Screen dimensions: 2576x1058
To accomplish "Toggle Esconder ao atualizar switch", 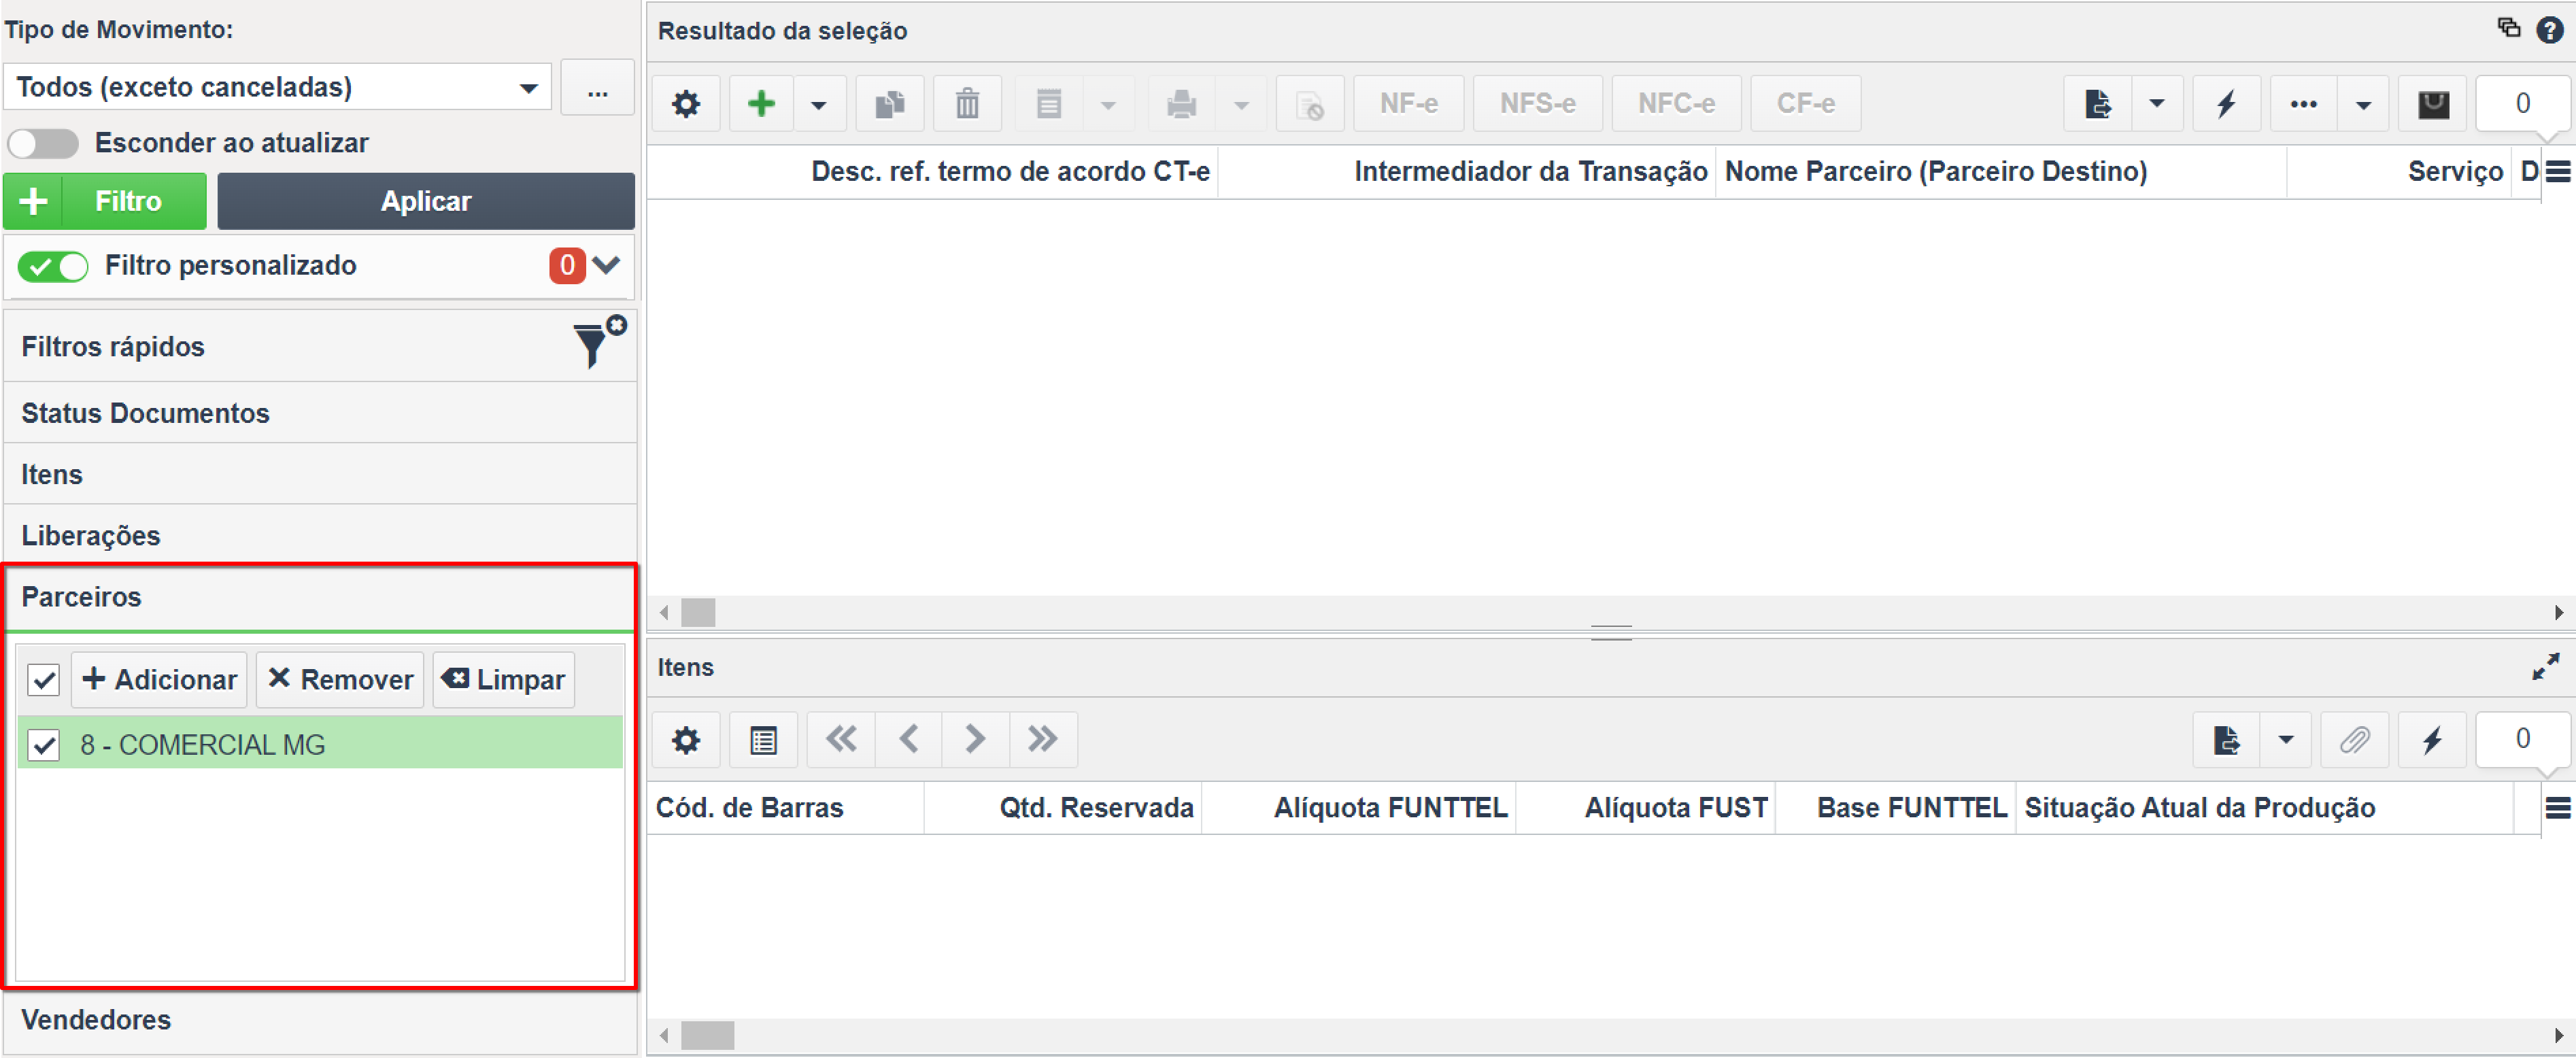I will click(x=42, y=143).
